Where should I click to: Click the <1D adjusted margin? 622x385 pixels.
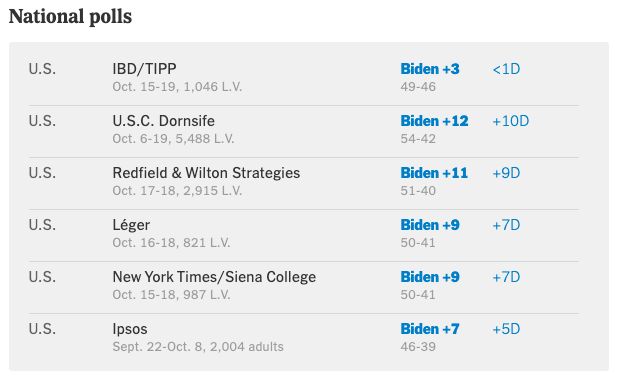(506, 69)
